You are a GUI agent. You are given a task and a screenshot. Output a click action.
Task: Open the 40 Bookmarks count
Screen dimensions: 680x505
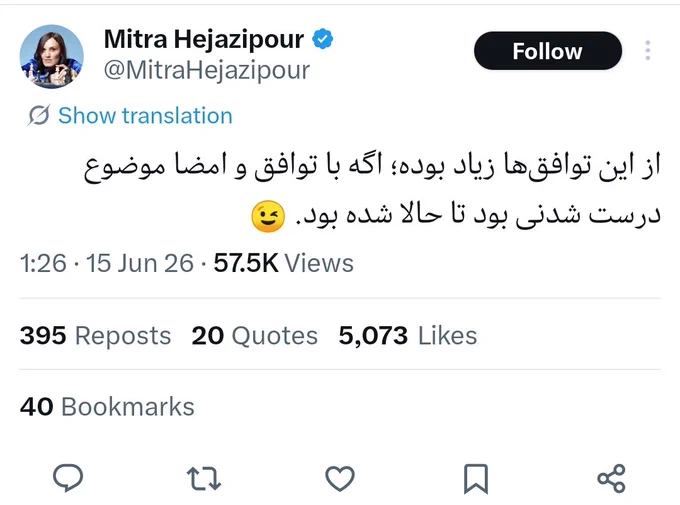point(107,407)
